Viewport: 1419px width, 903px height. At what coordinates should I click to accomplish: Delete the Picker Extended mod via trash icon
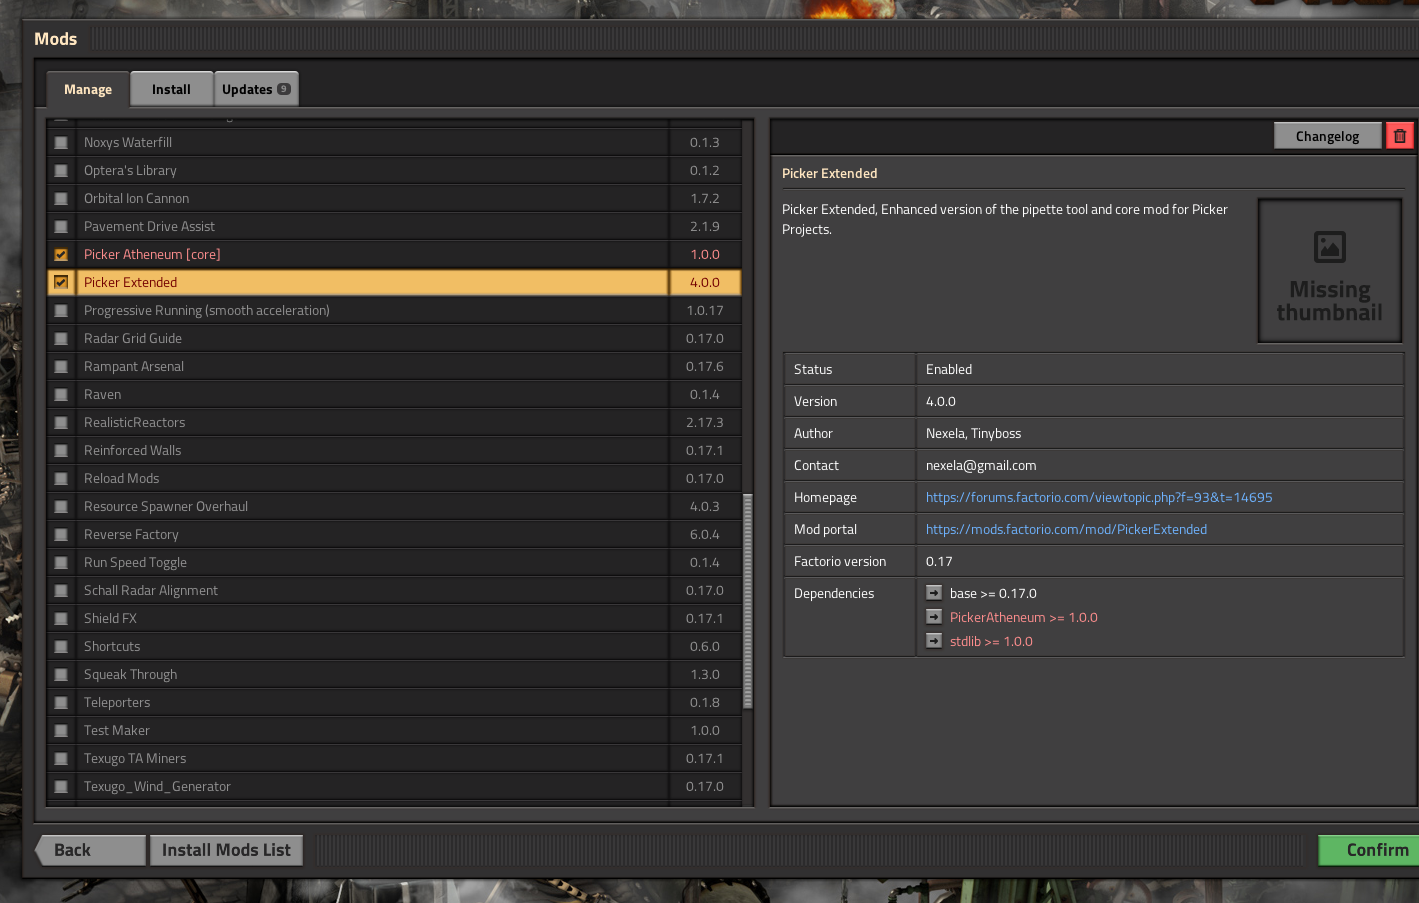1399,136
